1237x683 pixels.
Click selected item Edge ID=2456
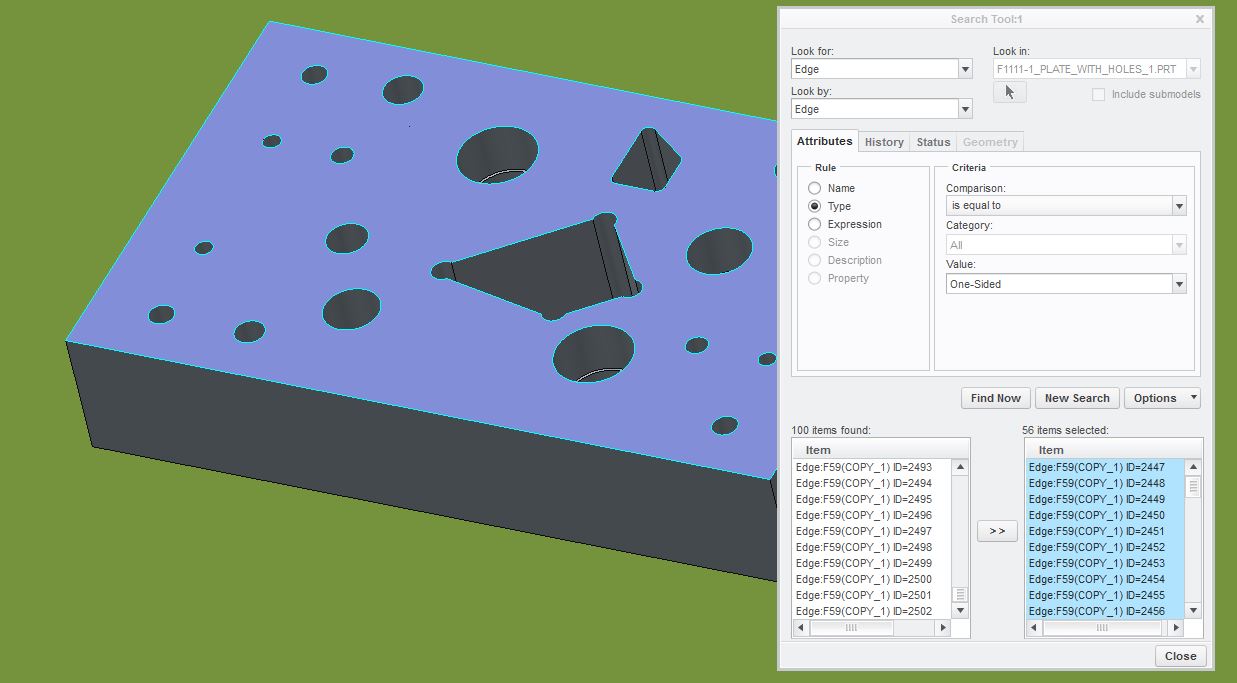coord(1105,611)
